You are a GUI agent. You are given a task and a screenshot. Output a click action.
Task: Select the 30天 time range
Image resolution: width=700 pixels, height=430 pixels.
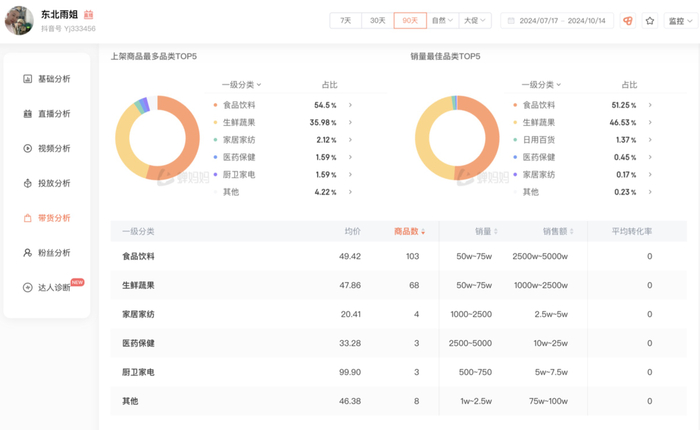click(x=378, y=20)
